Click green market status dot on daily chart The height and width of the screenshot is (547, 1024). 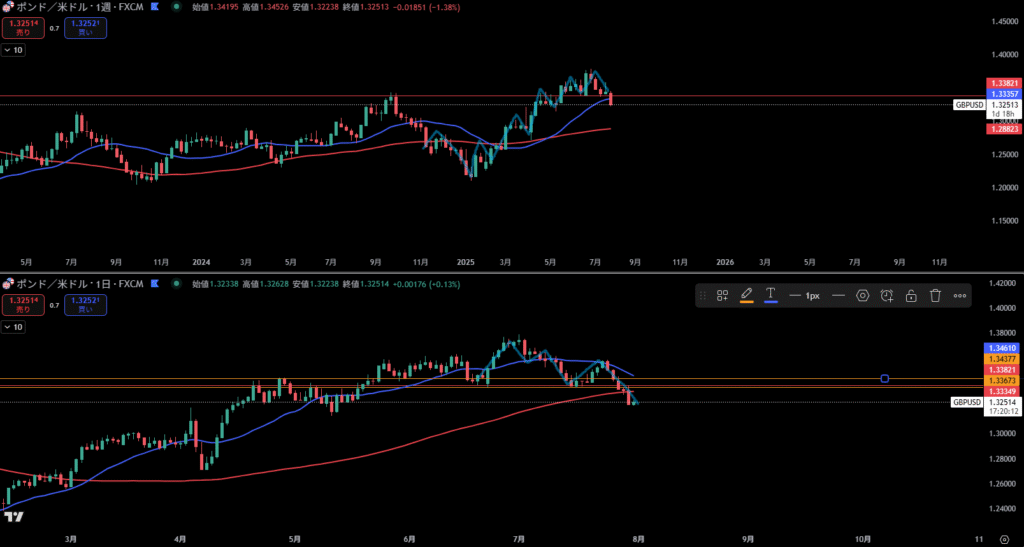(x=176, y=284)
